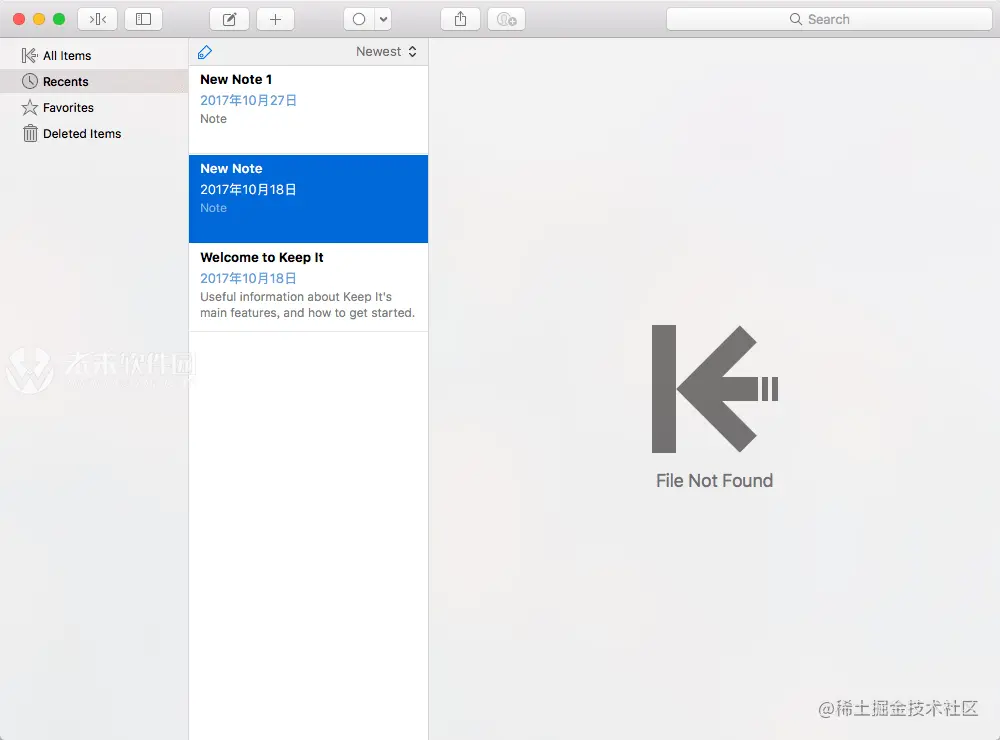Viewport: 1000px width, 740px height.
Task: Click the tag icon above the note list
Action: coord(205,52)
